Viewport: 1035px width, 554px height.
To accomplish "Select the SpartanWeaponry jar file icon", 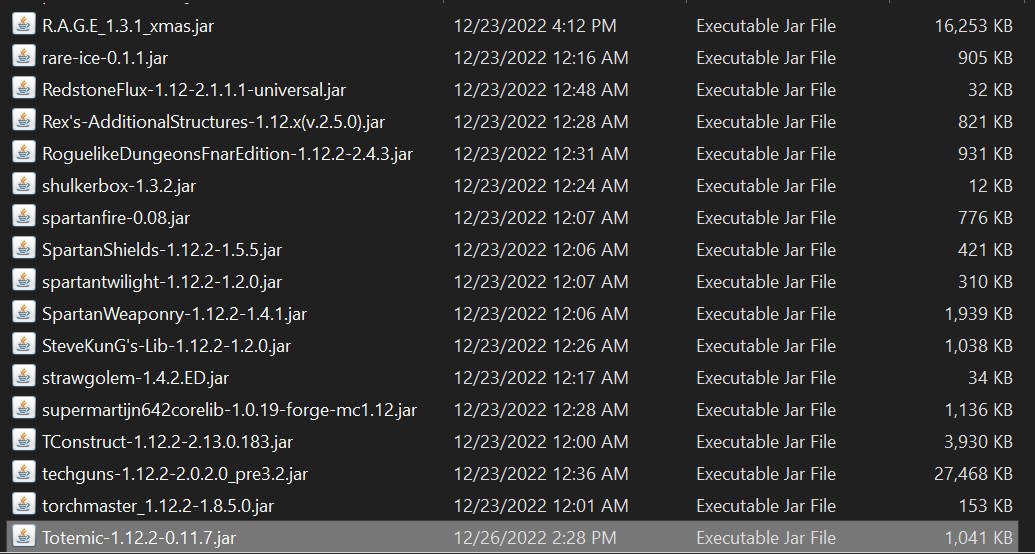I will point(24,313).
